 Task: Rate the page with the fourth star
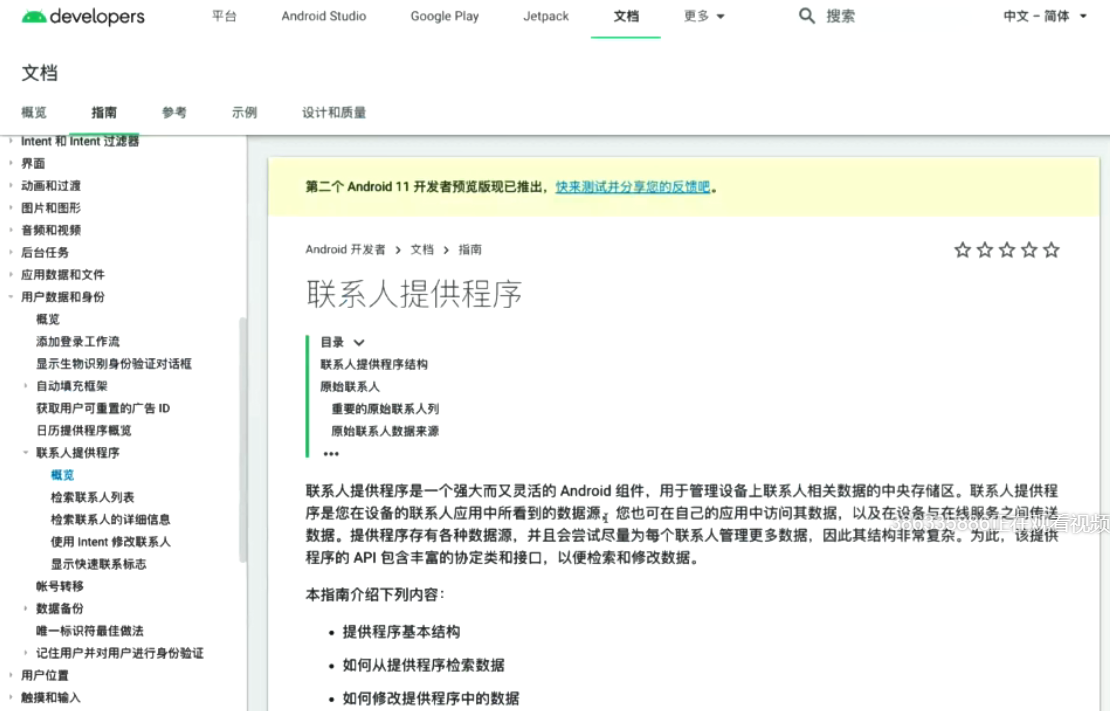(1029, 249)
